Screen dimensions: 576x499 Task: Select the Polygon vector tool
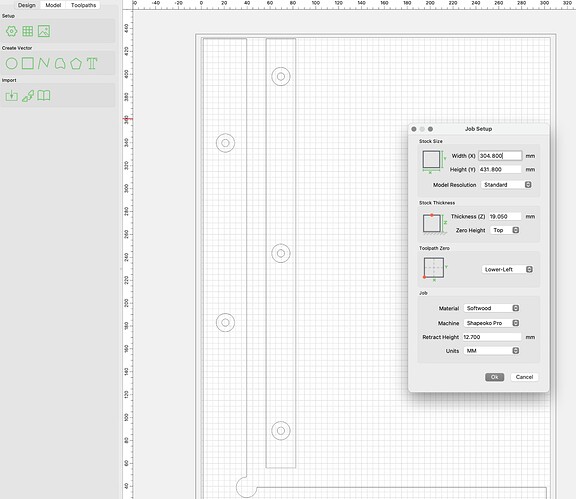76,64
